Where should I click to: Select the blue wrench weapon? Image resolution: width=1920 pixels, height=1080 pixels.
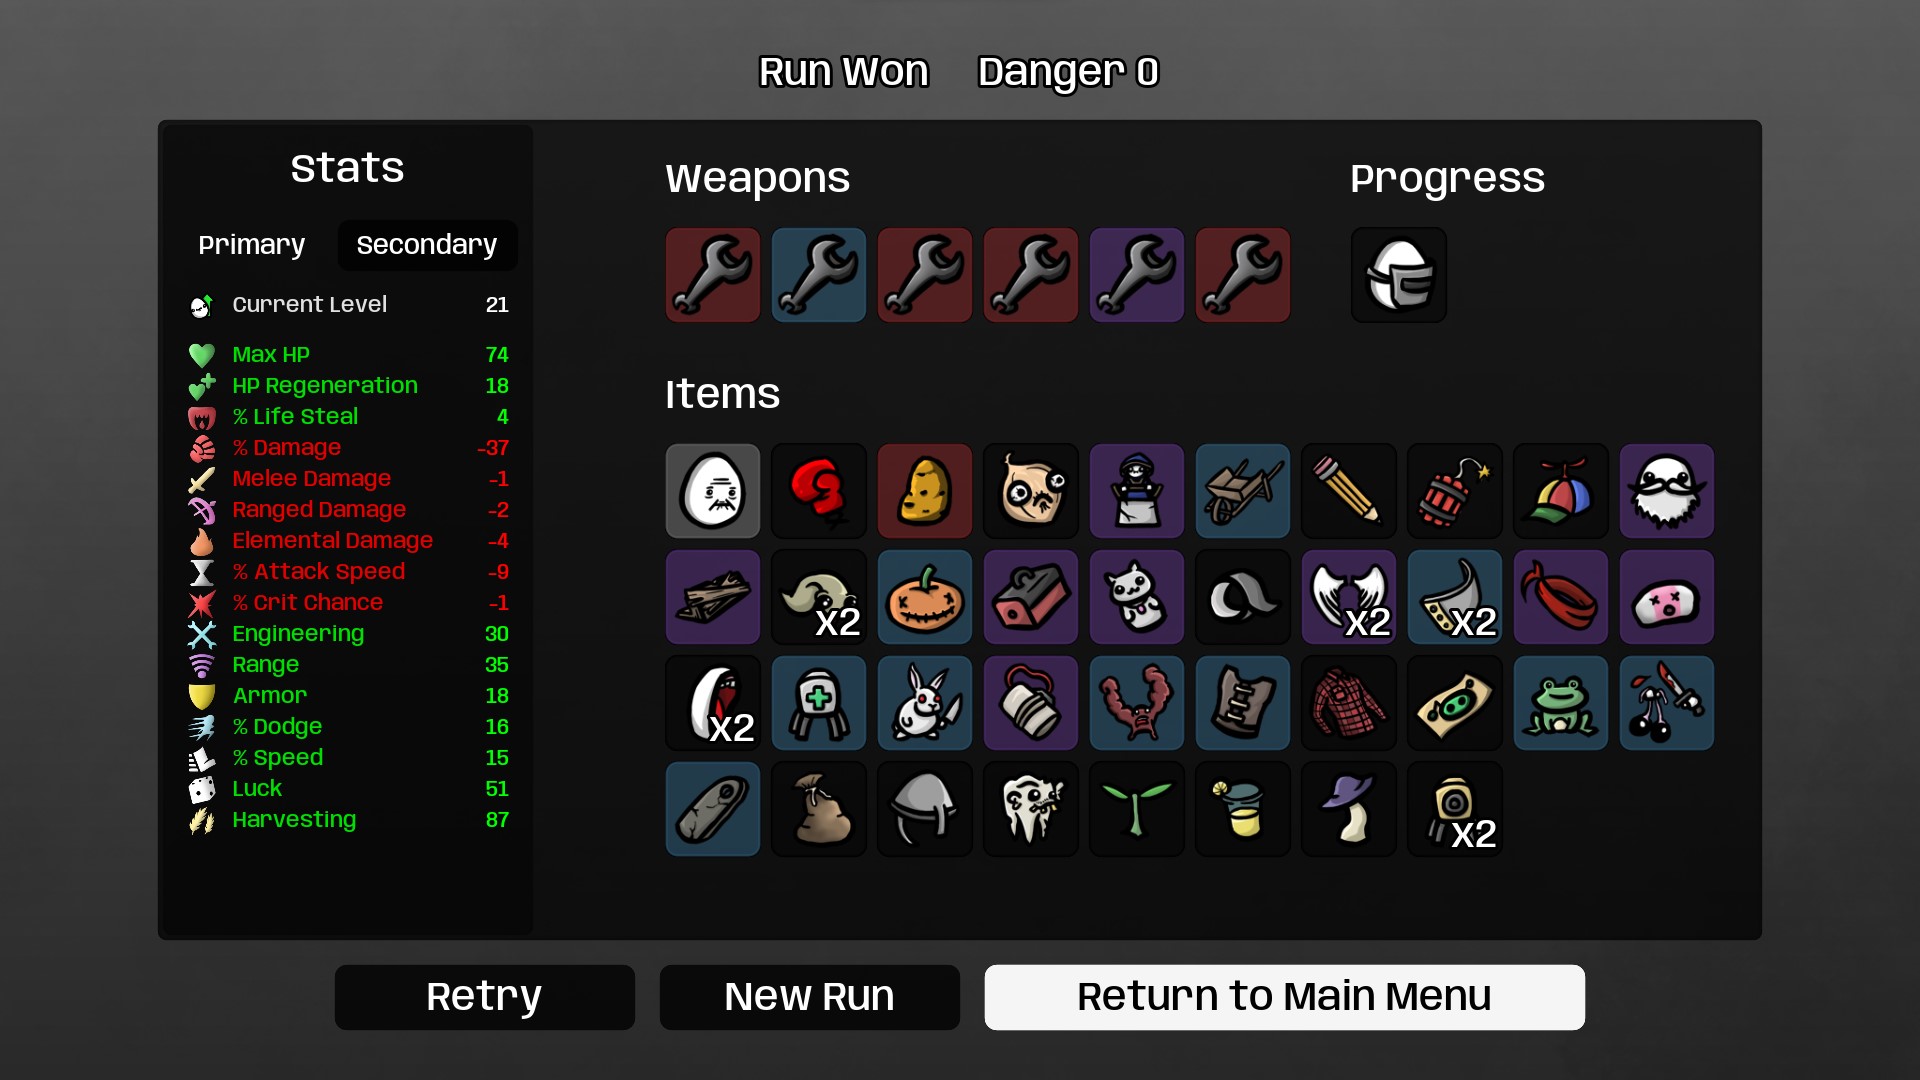tap(819, 275)
